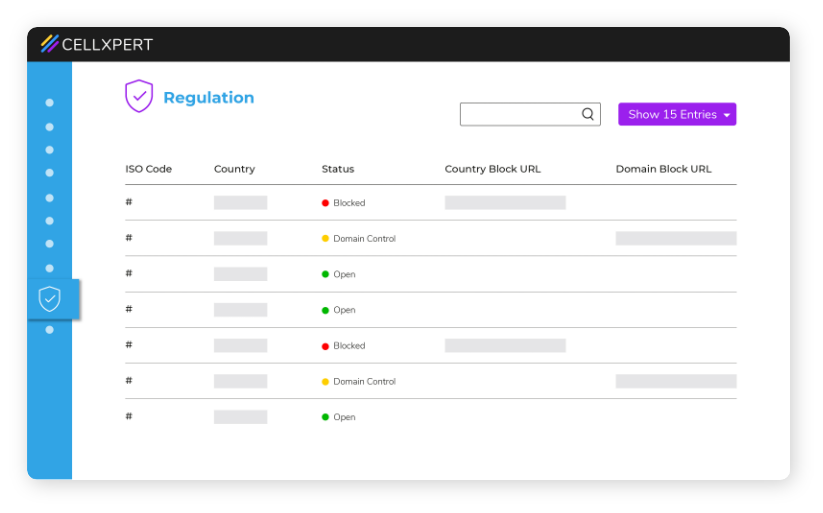Click the Country Block URL column header
Viewport: 823px width, 513px height.
tap(492, 169)
